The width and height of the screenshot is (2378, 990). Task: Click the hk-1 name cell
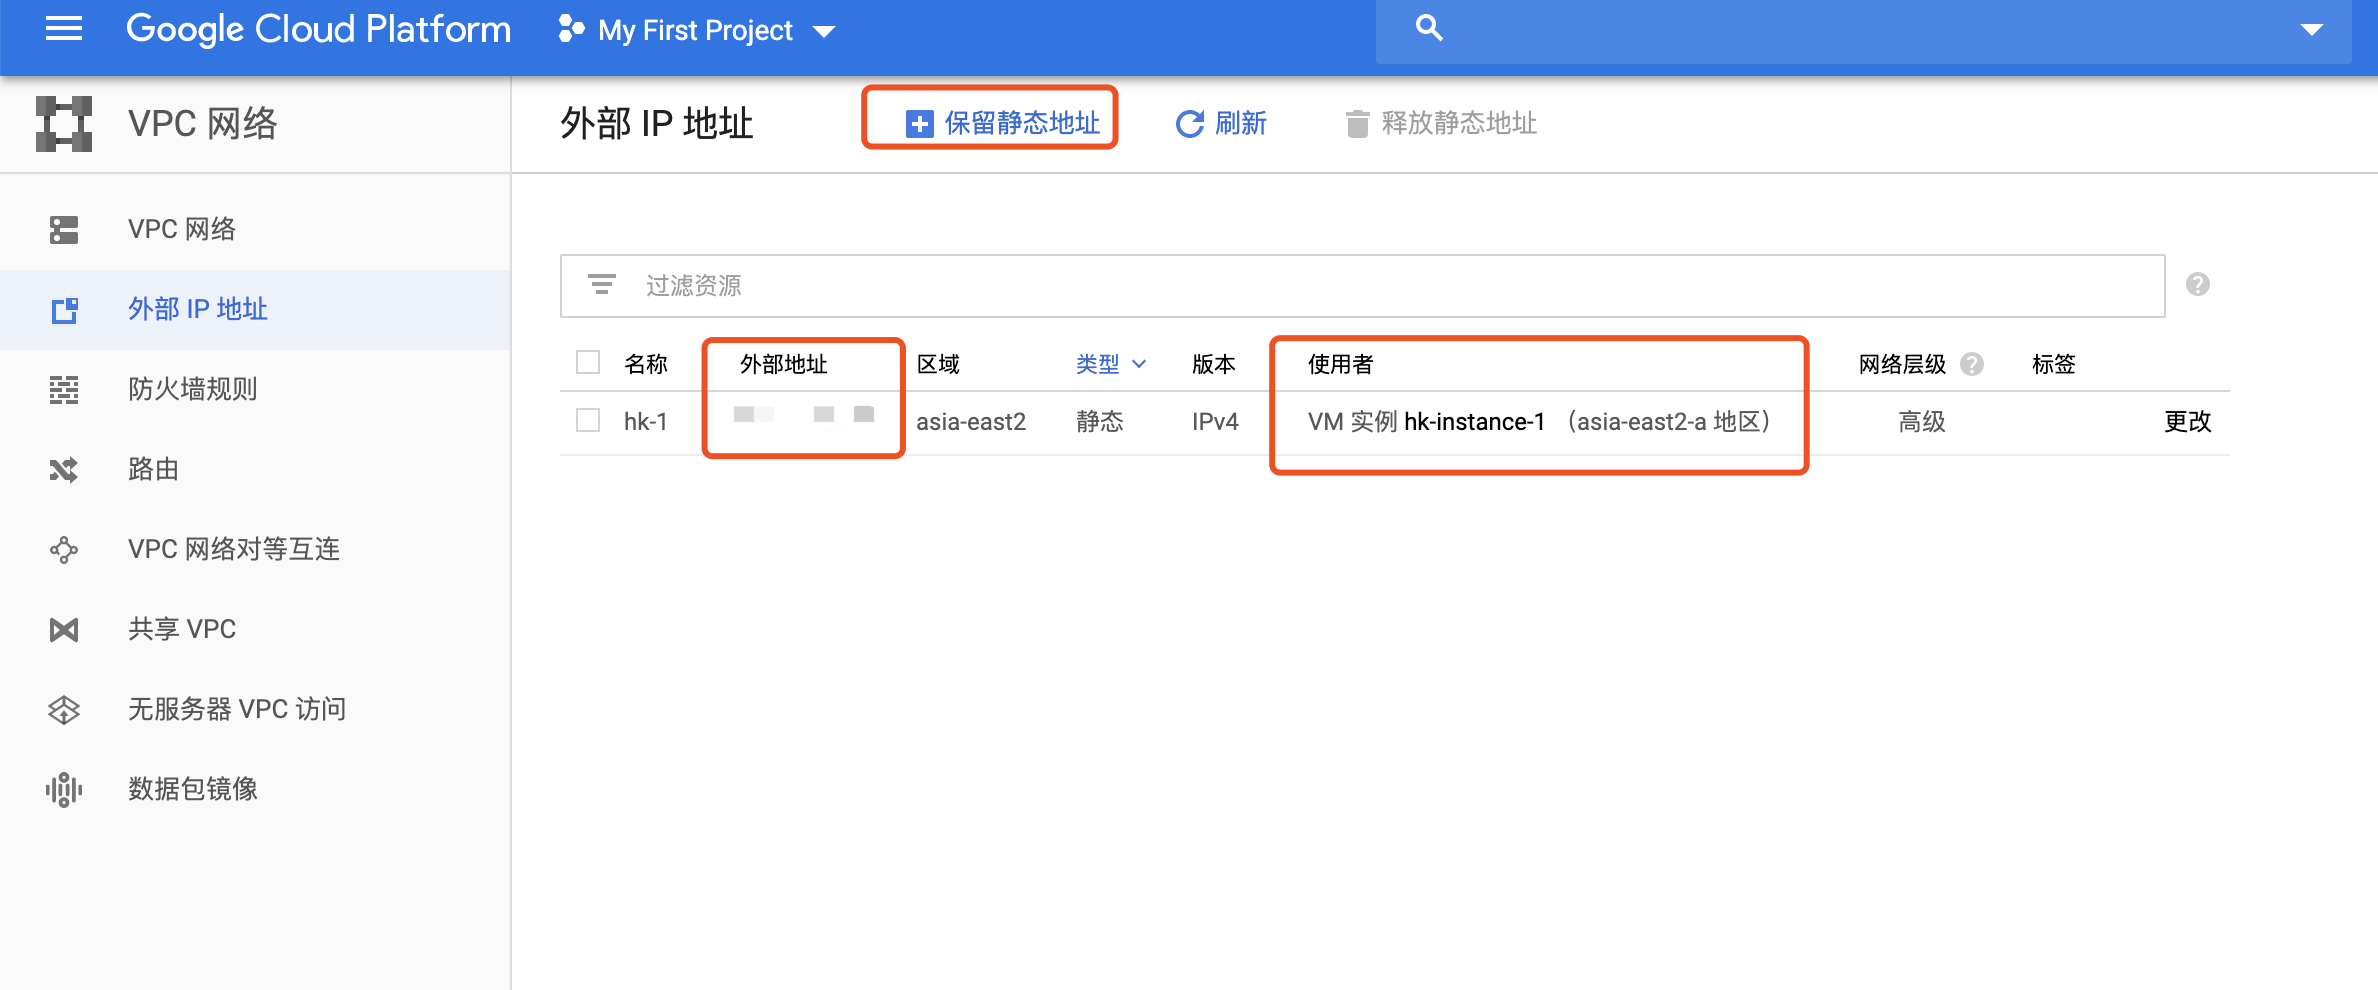[646, 422]
